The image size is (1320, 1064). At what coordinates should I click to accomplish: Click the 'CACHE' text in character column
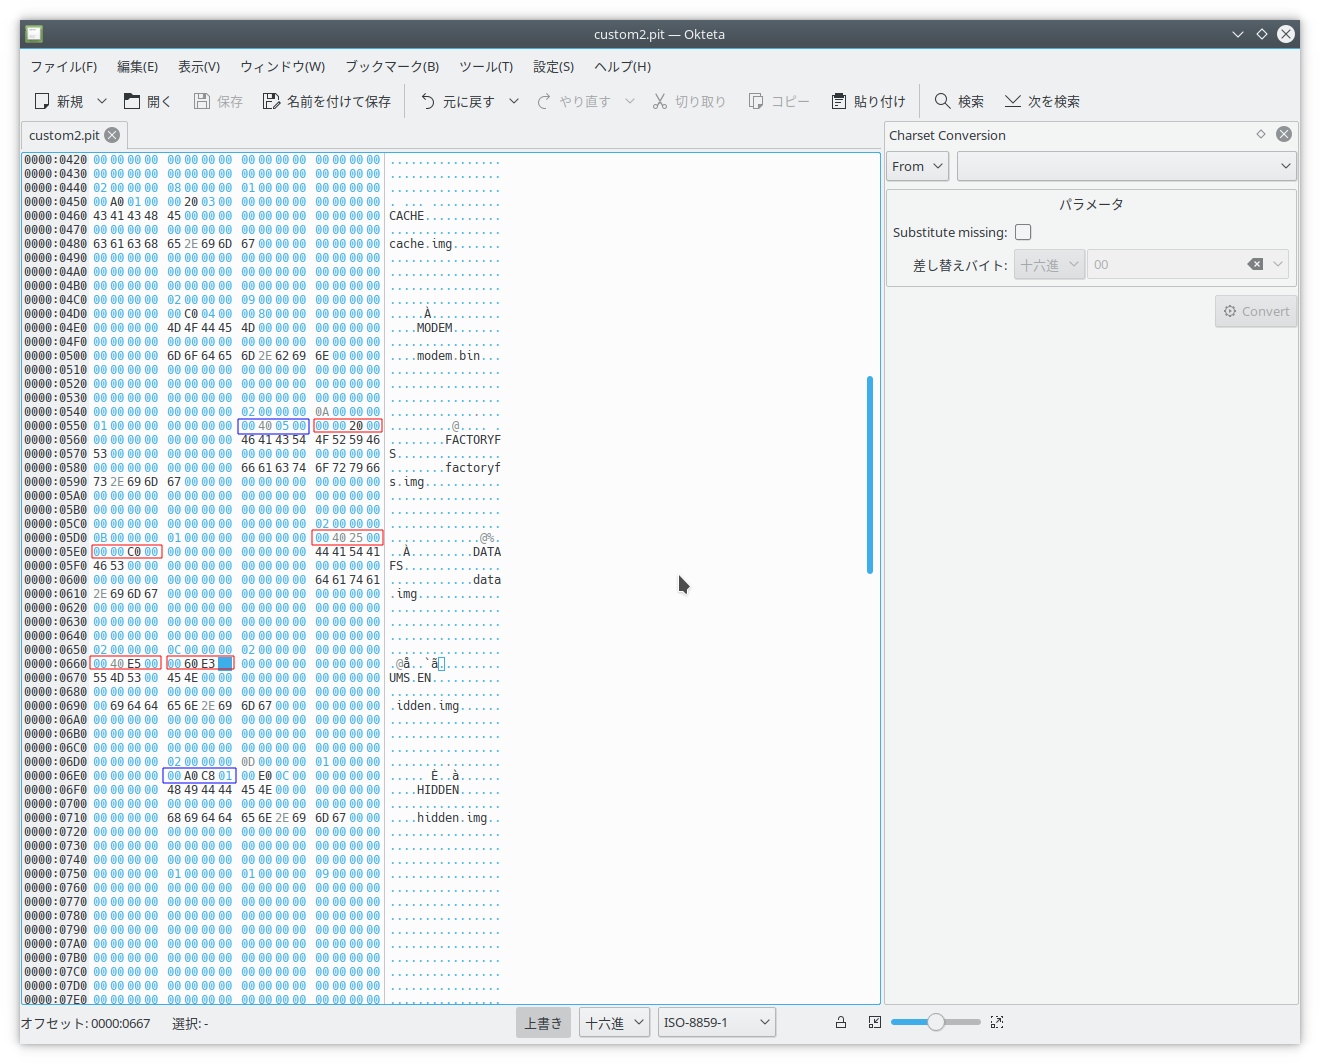[x=407, y=216]
